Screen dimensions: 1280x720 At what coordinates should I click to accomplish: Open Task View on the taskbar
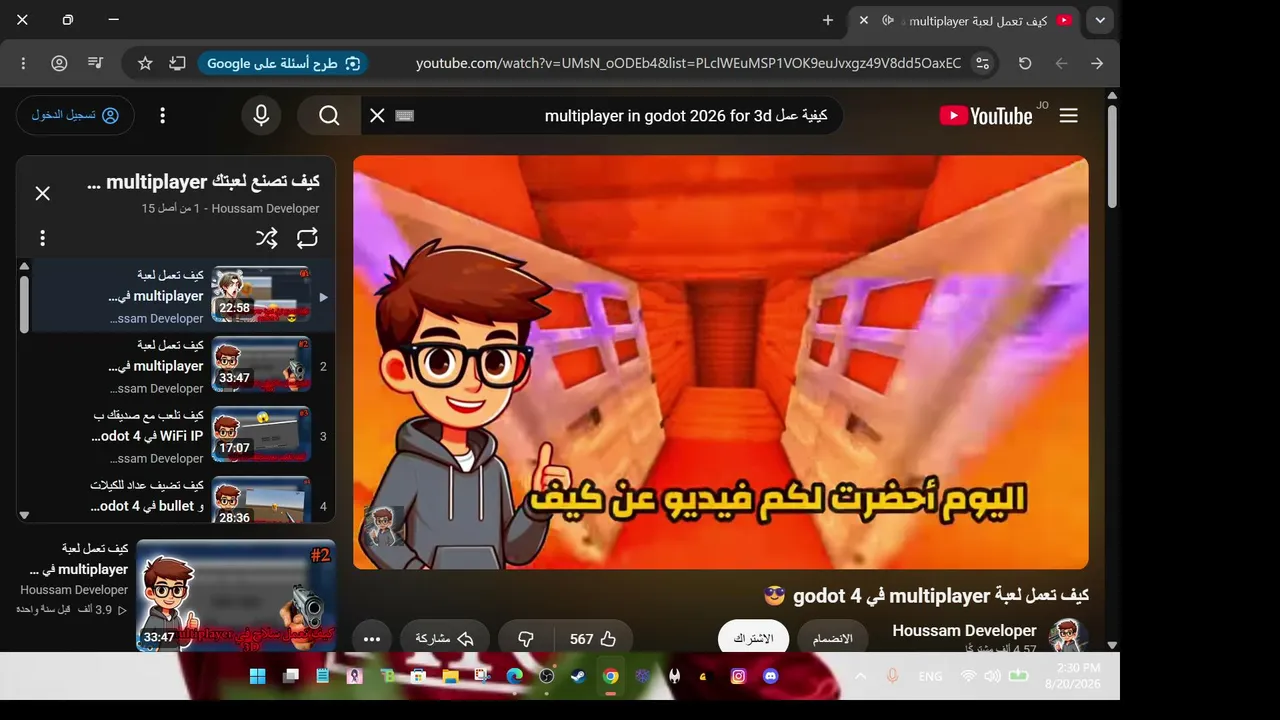(291, 676)
